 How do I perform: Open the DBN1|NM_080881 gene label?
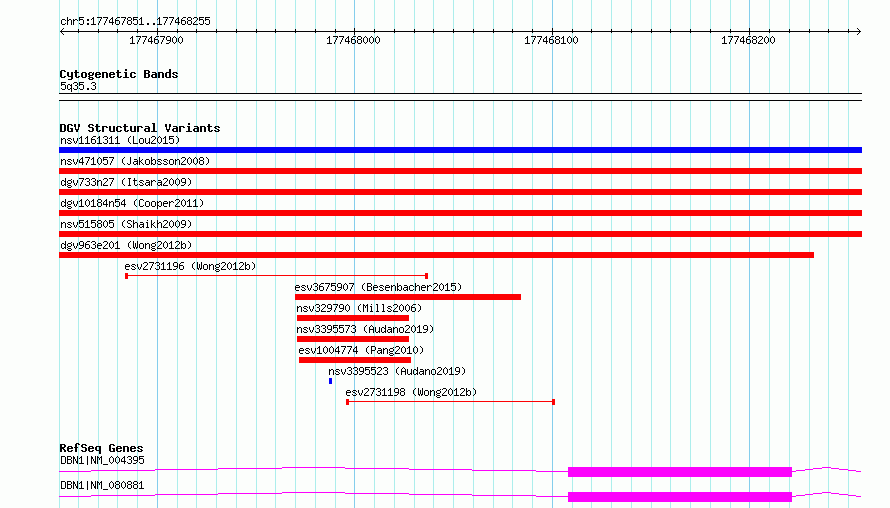click(102, 485)
